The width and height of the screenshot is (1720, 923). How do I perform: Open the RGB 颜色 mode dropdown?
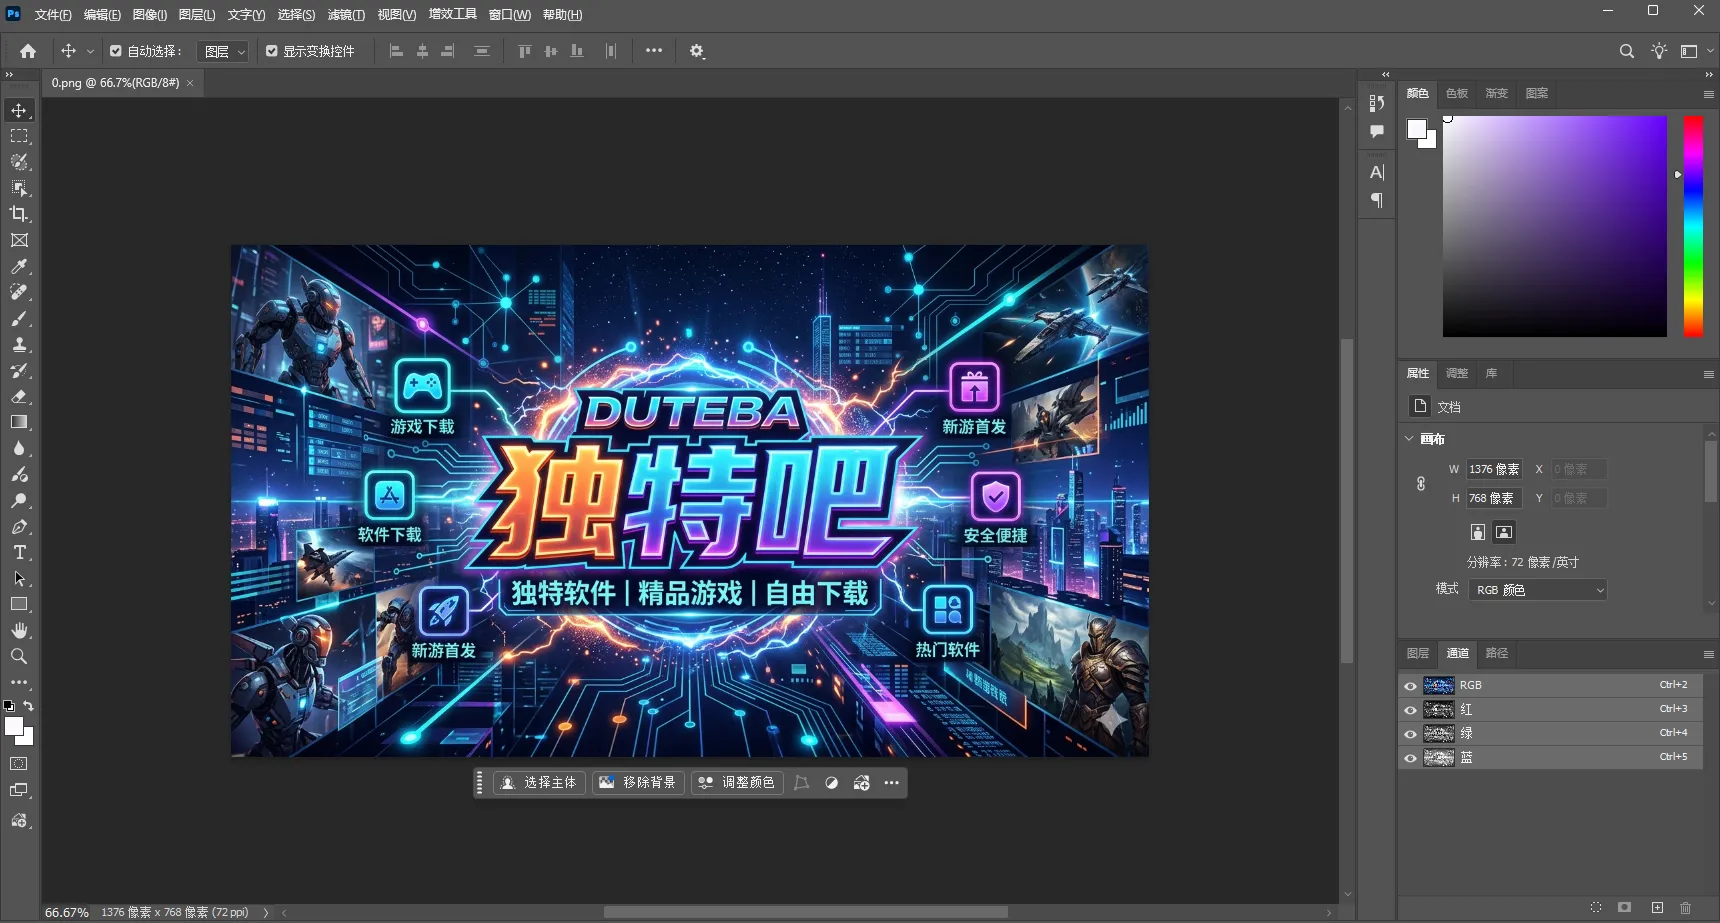coord(1537,589)
